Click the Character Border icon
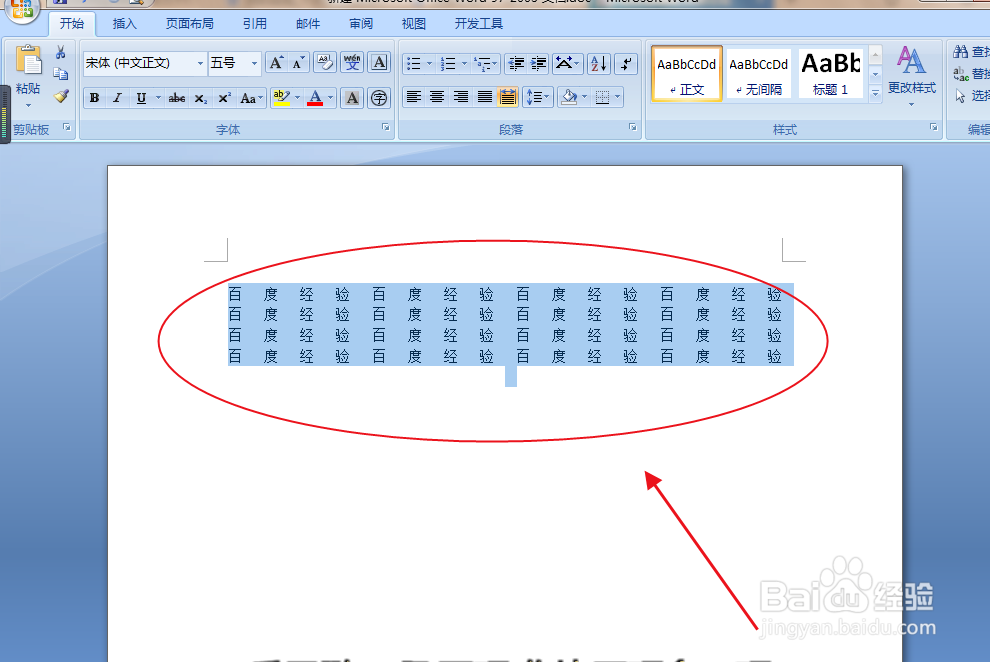Screen dimensions: 990x662 (x=379, y=63)
